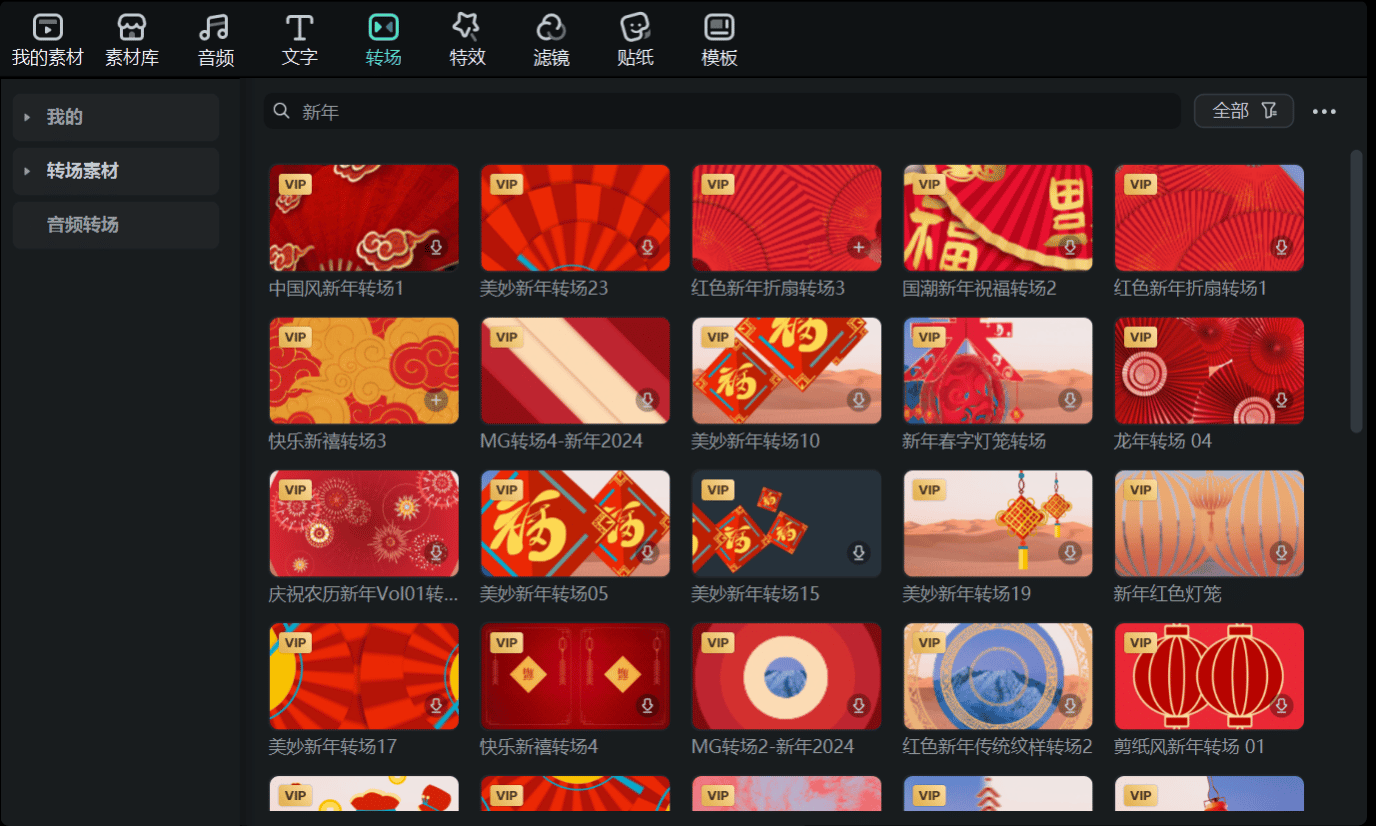Open the three-dot more options menu
This screenshot has width=1376, height=826.
(x=1324, y=112)
